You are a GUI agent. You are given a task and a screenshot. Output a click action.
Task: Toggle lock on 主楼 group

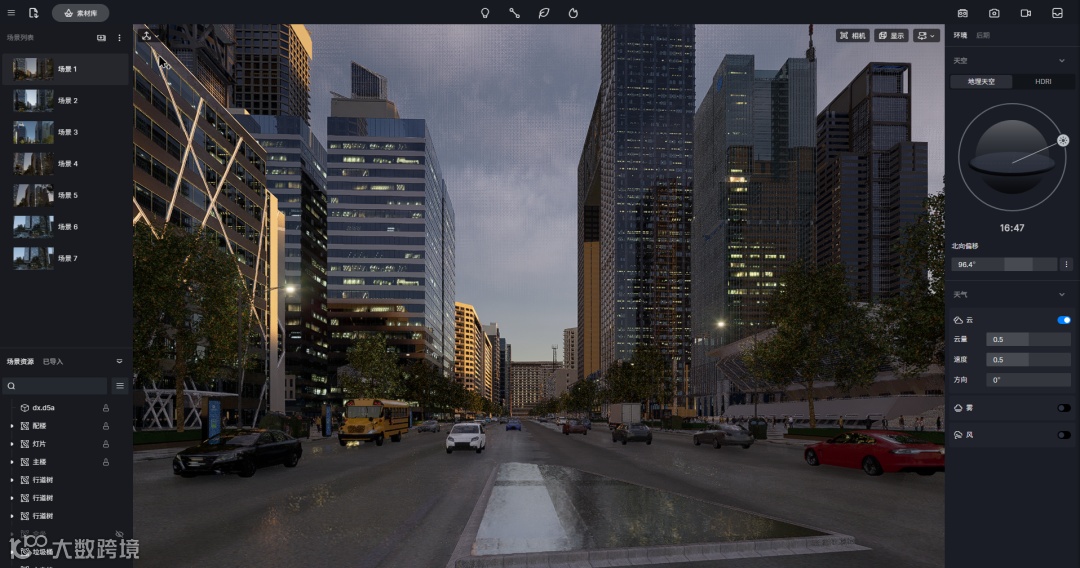(x=106, y=462)
